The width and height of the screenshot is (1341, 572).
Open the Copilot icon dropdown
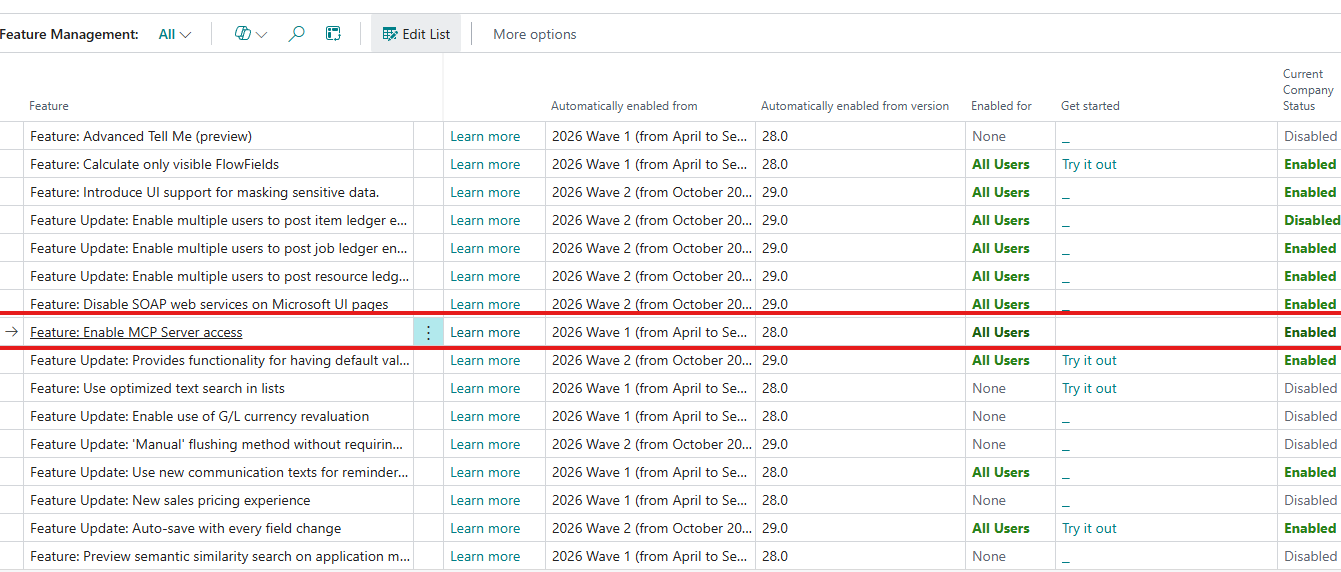[250, 34]
